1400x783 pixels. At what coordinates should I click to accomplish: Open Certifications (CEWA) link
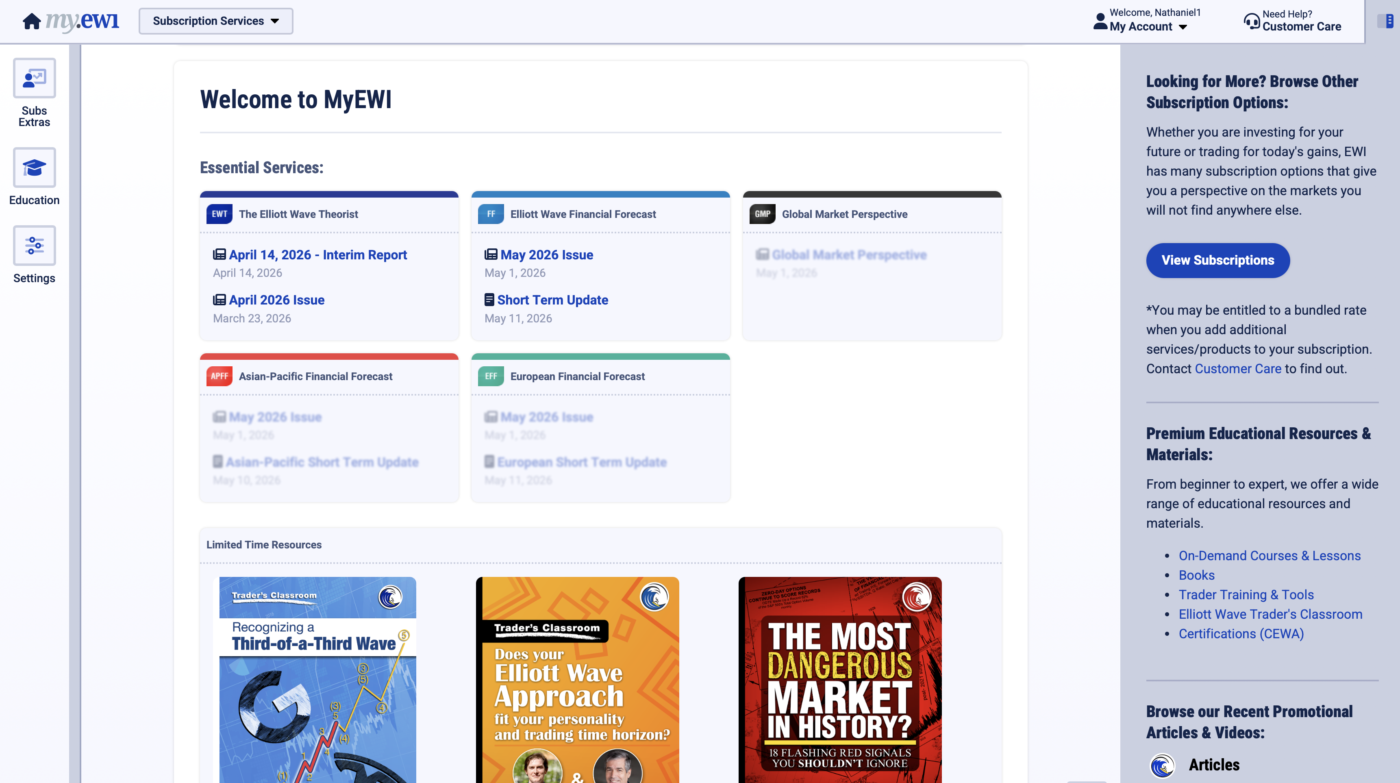[1241, 633]
